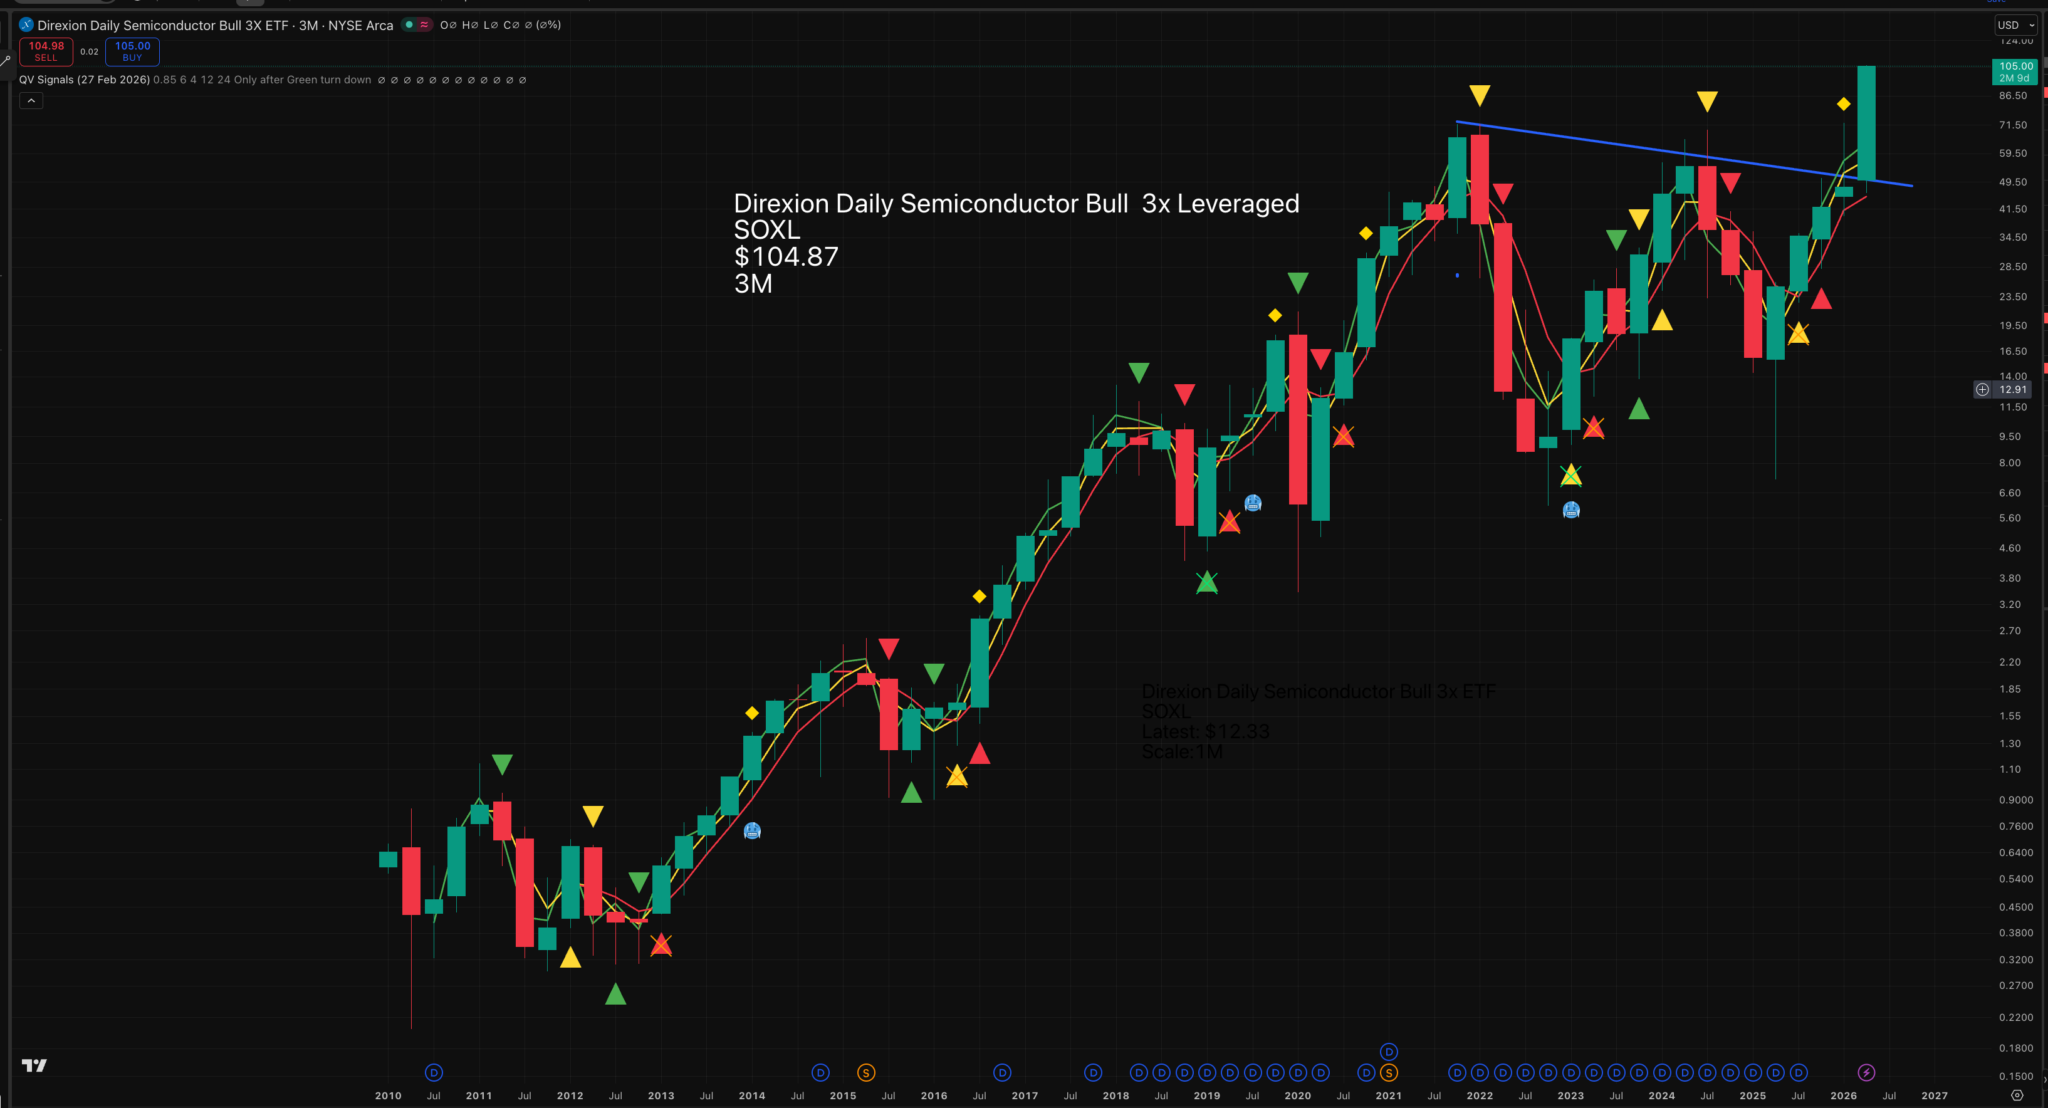Click the 104.98 SELL button
Viewport: 2048px width, 1108px height.
(x=46, y=51)
